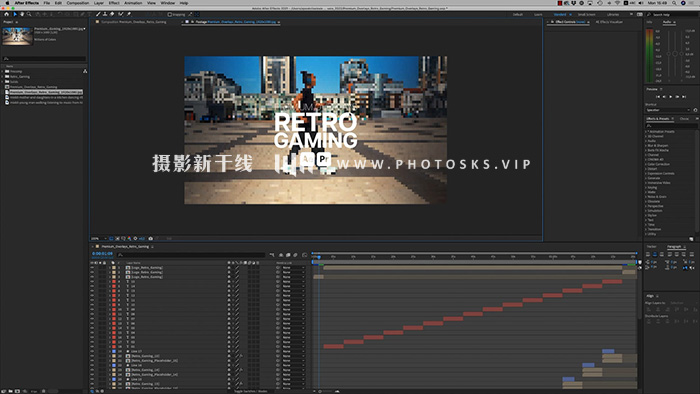Expand the Animation Presets category
This screenshot has height=394, width=700.
(646, 132)
